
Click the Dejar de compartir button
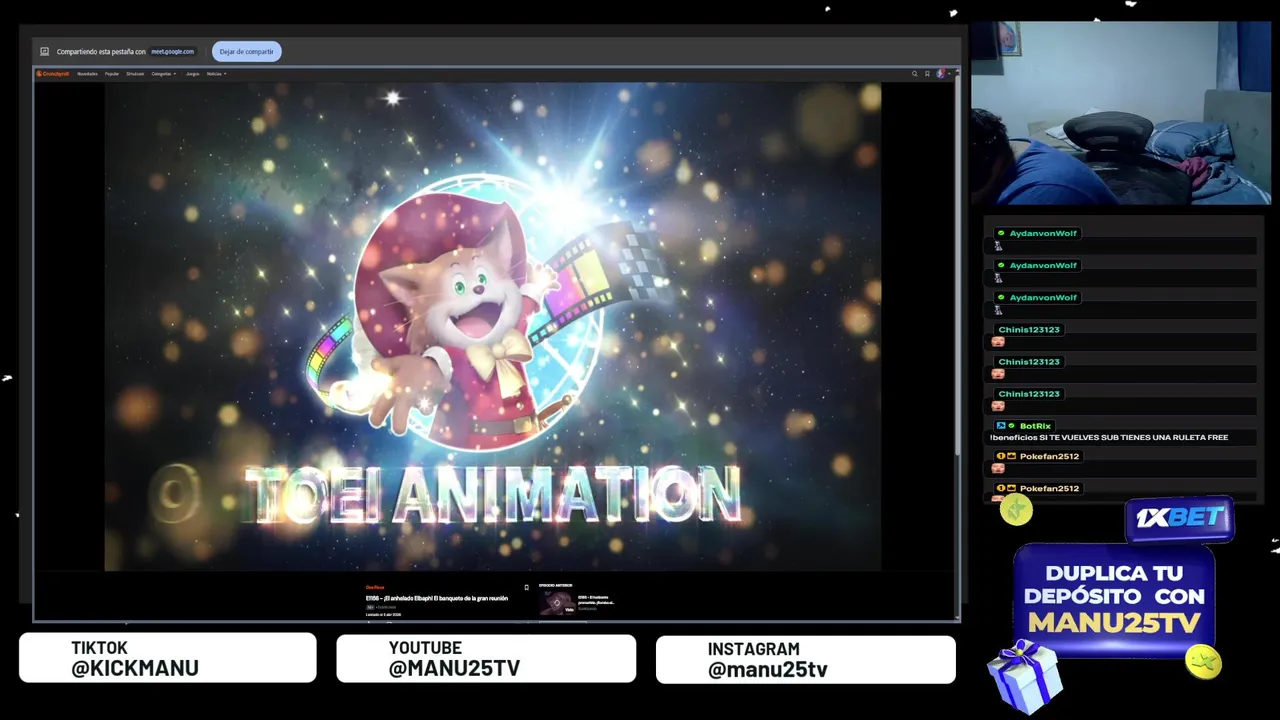246,52
